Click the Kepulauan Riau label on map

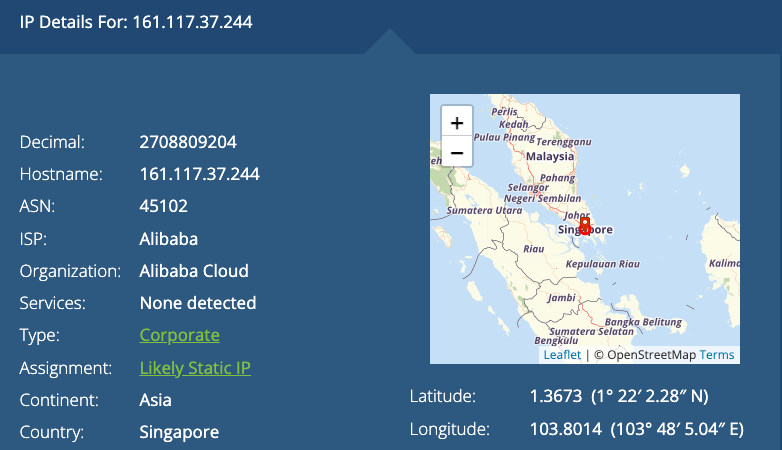point(601,264)
